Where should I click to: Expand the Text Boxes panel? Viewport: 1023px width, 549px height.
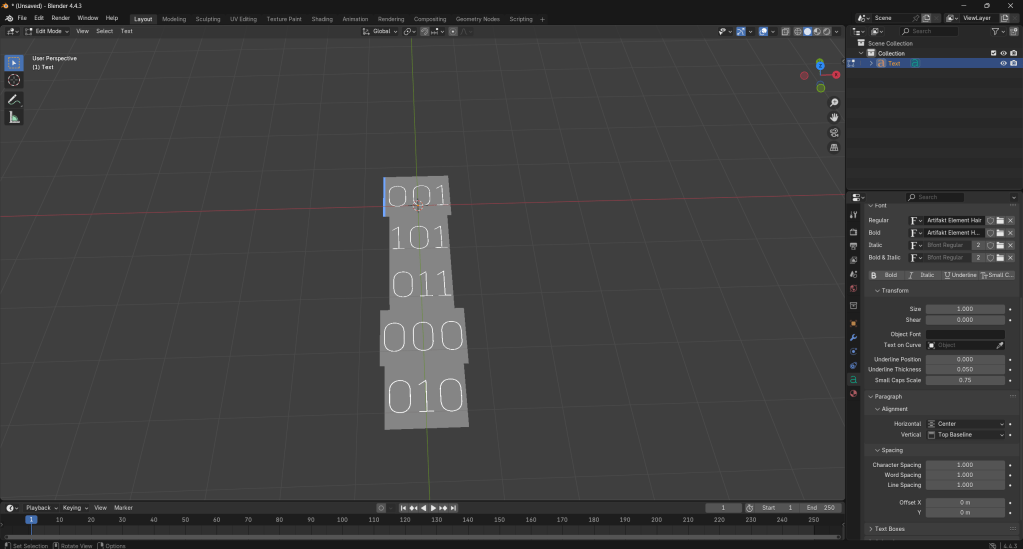coord(888,529)
